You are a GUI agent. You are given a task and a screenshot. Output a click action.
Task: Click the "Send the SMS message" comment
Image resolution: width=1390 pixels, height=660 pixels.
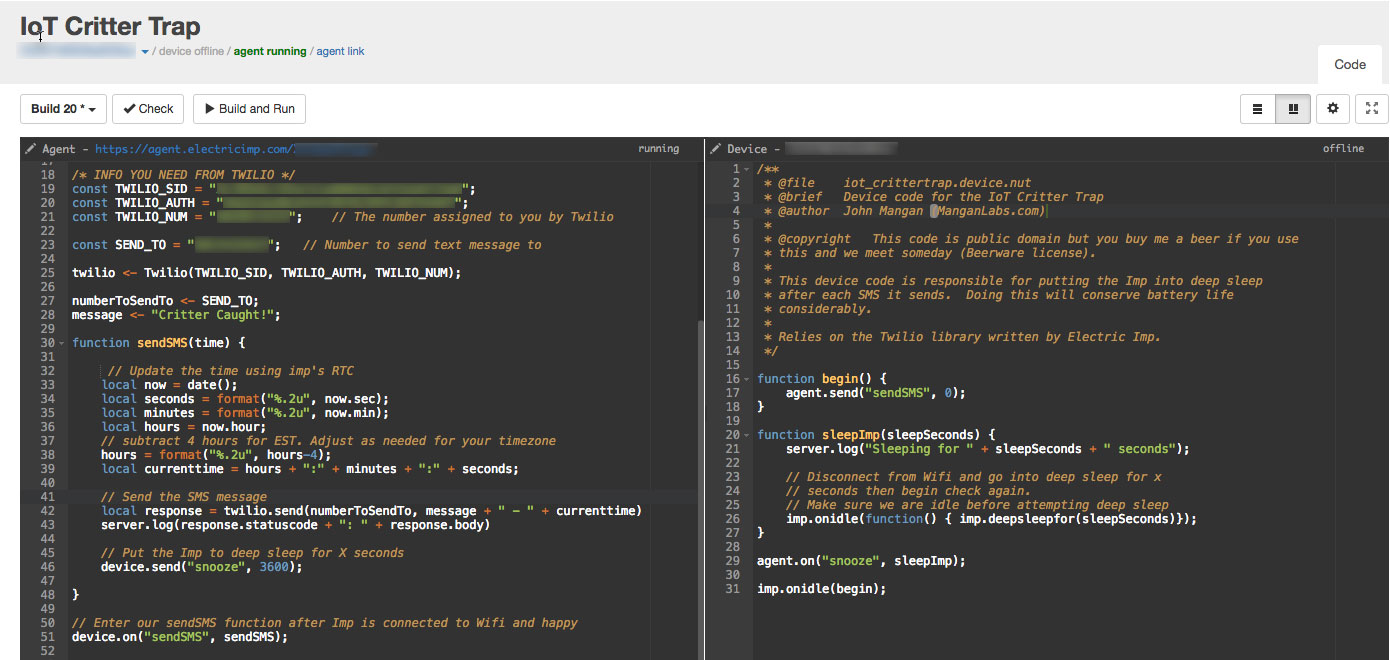pyautogui.click(x=184, y=497)
